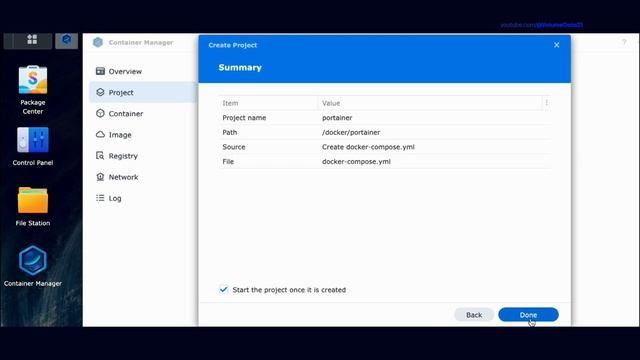Click the 'File' row label
The image size is (640, 360).
[228, 162]
